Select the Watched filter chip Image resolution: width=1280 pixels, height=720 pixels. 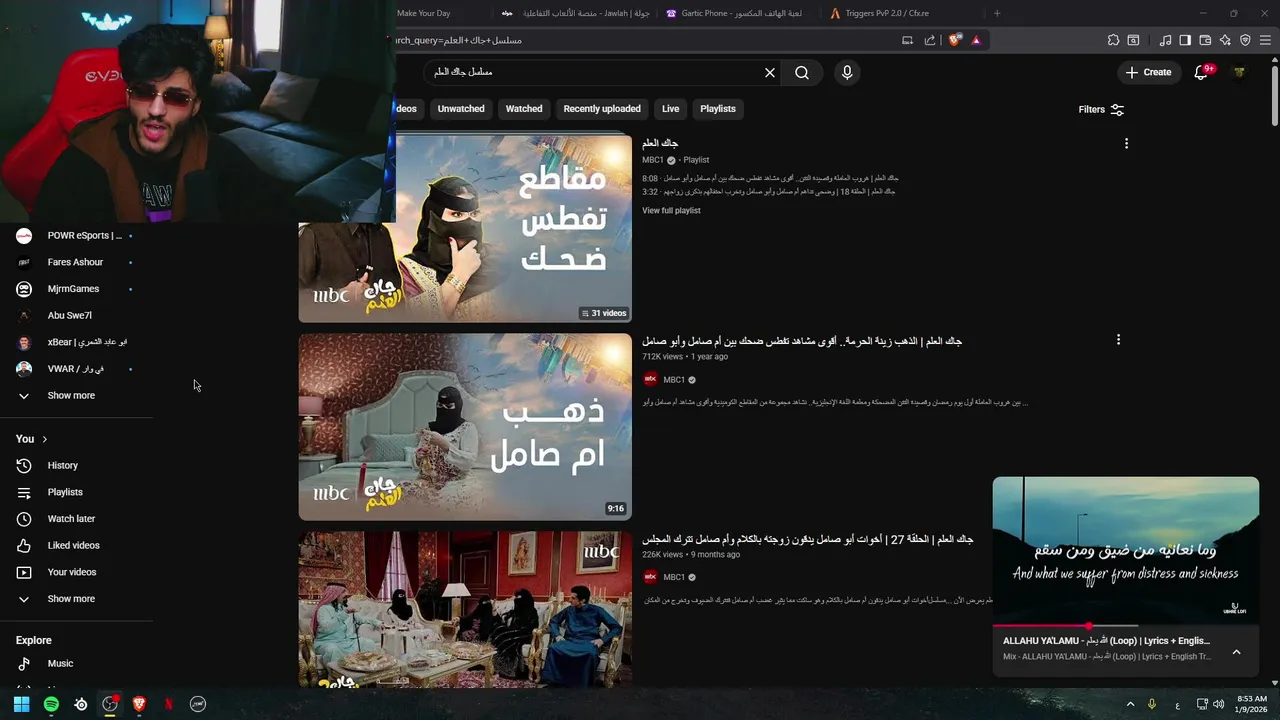point(524,109)
